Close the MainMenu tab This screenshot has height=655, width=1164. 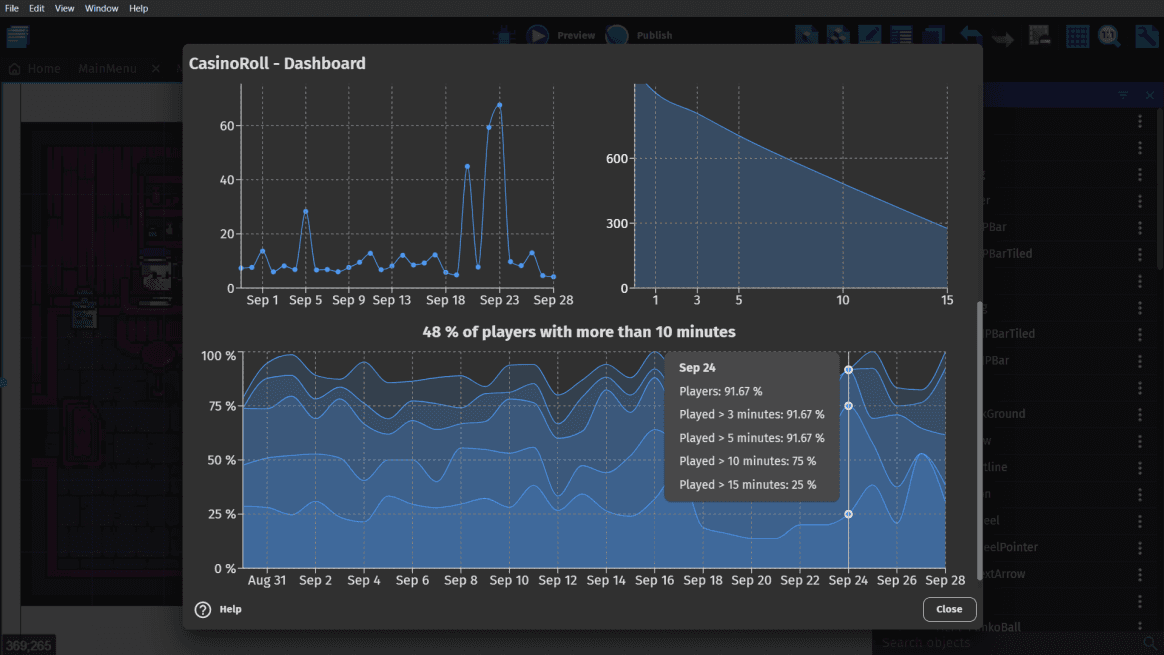[x=156, y=69]
